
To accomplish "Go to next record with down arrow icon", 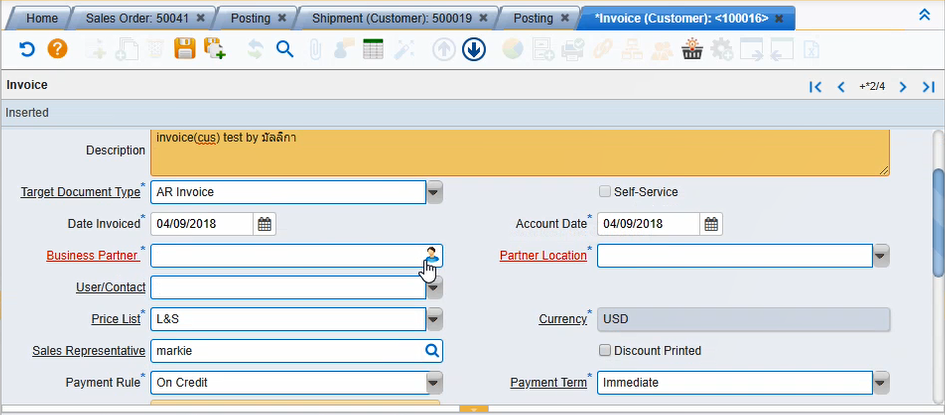I will [473, 49].
